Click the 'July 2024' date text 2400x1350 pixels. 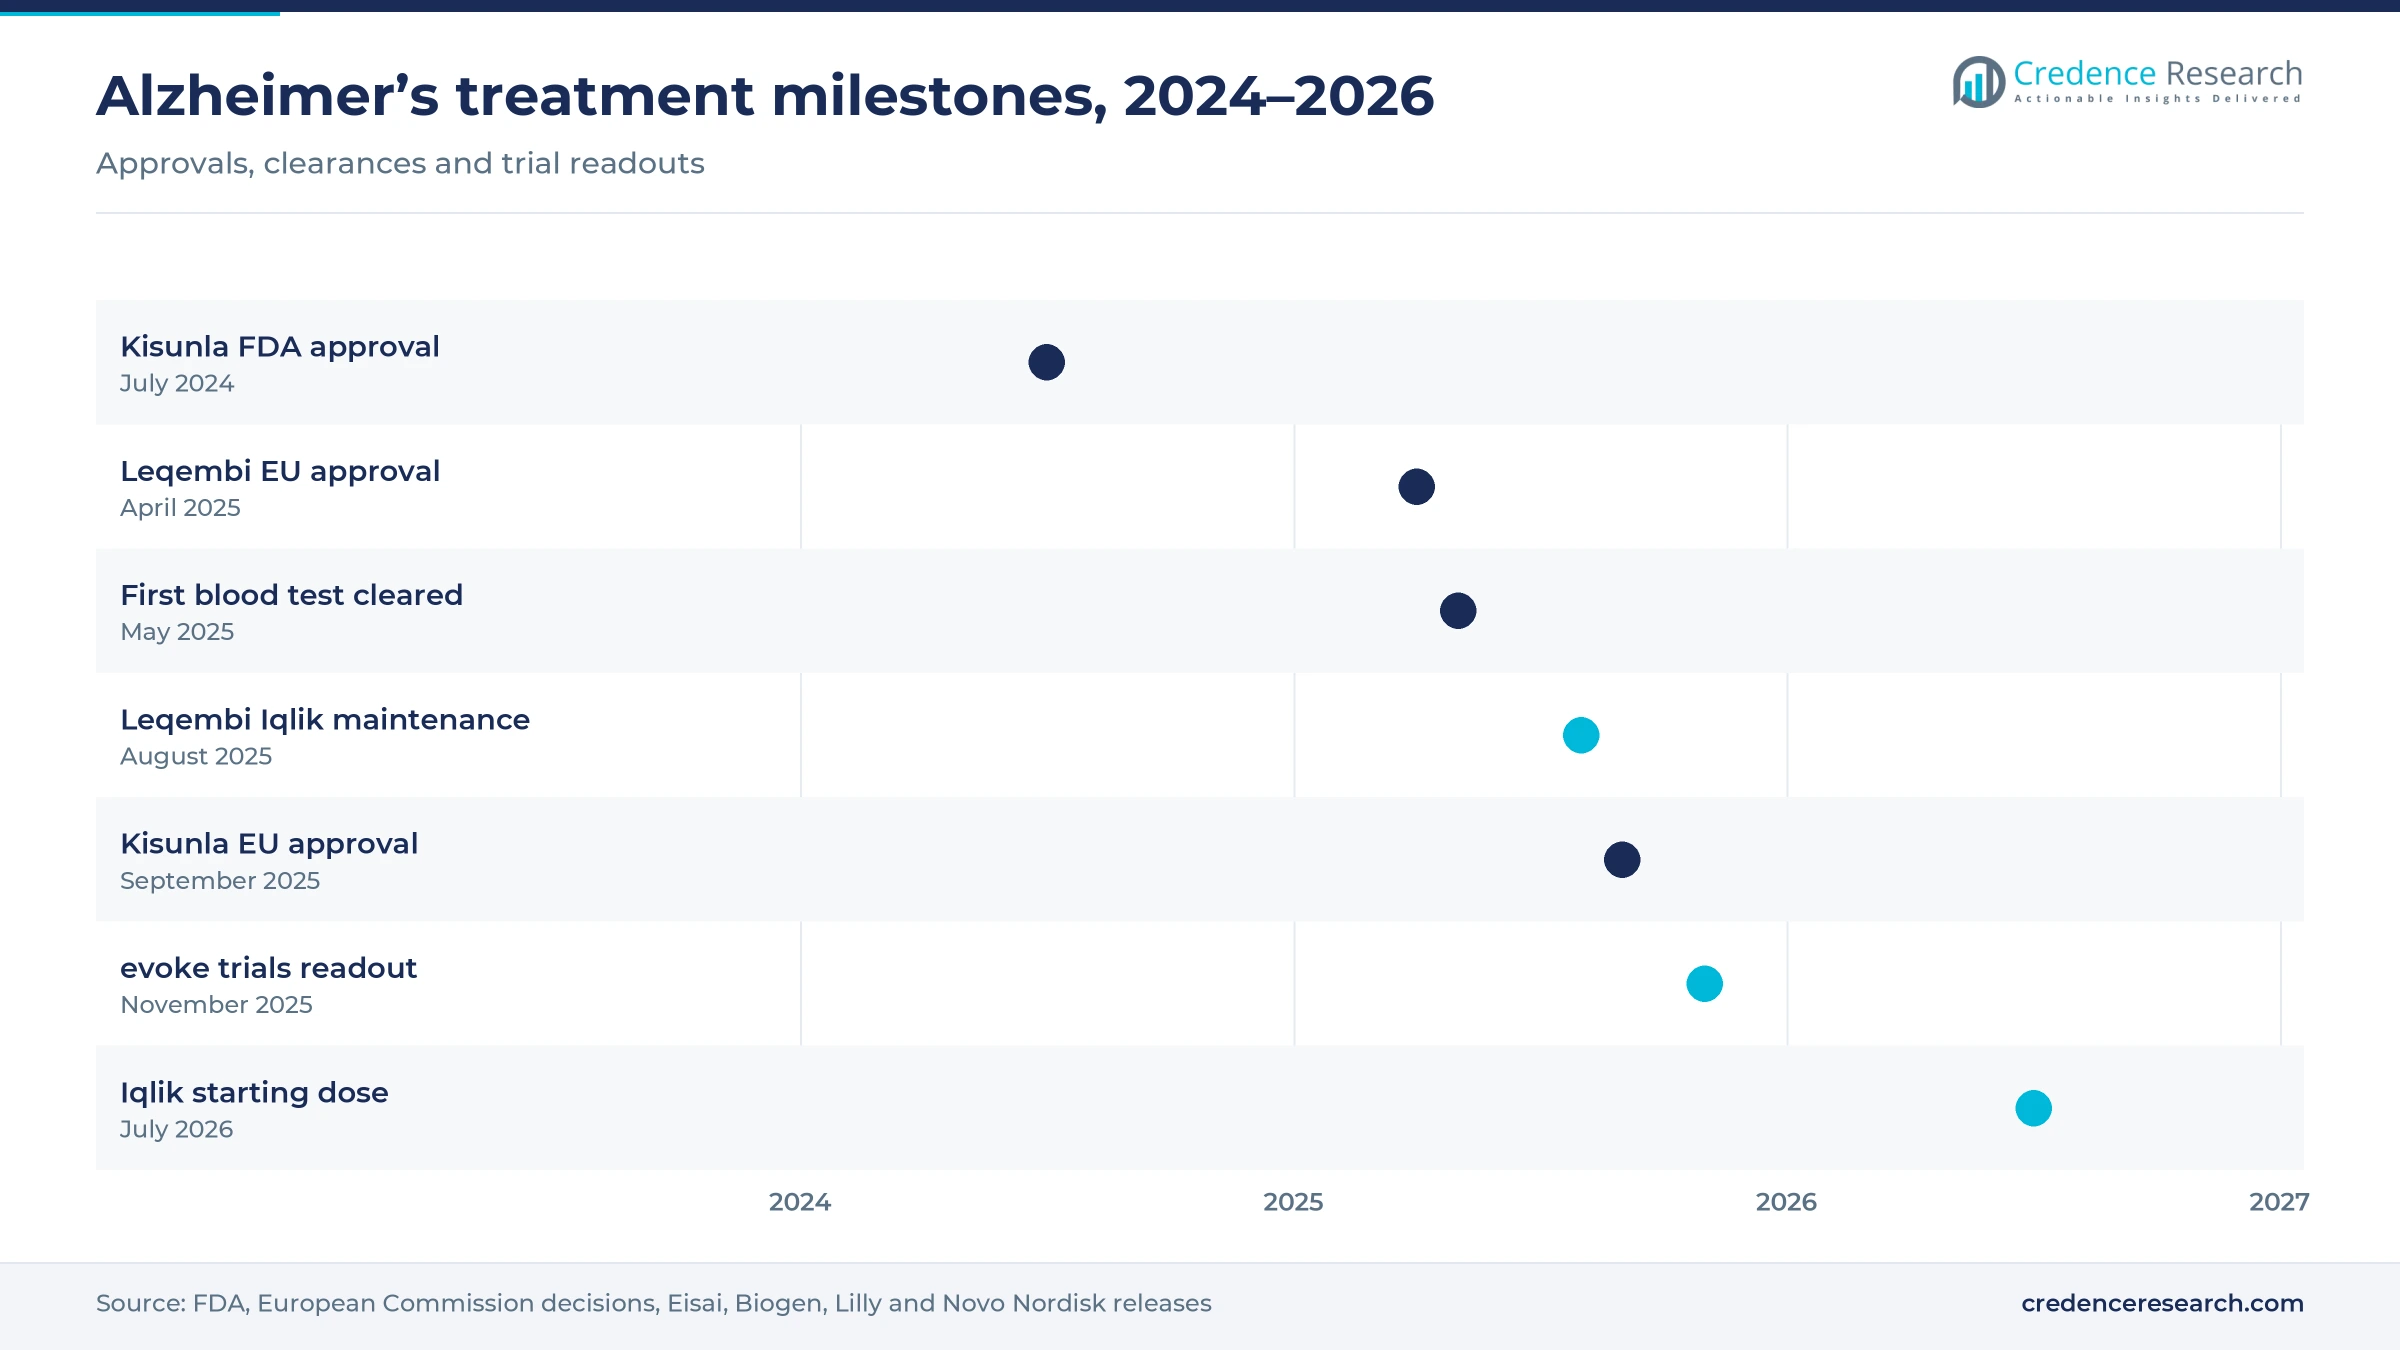pos(177,383)
